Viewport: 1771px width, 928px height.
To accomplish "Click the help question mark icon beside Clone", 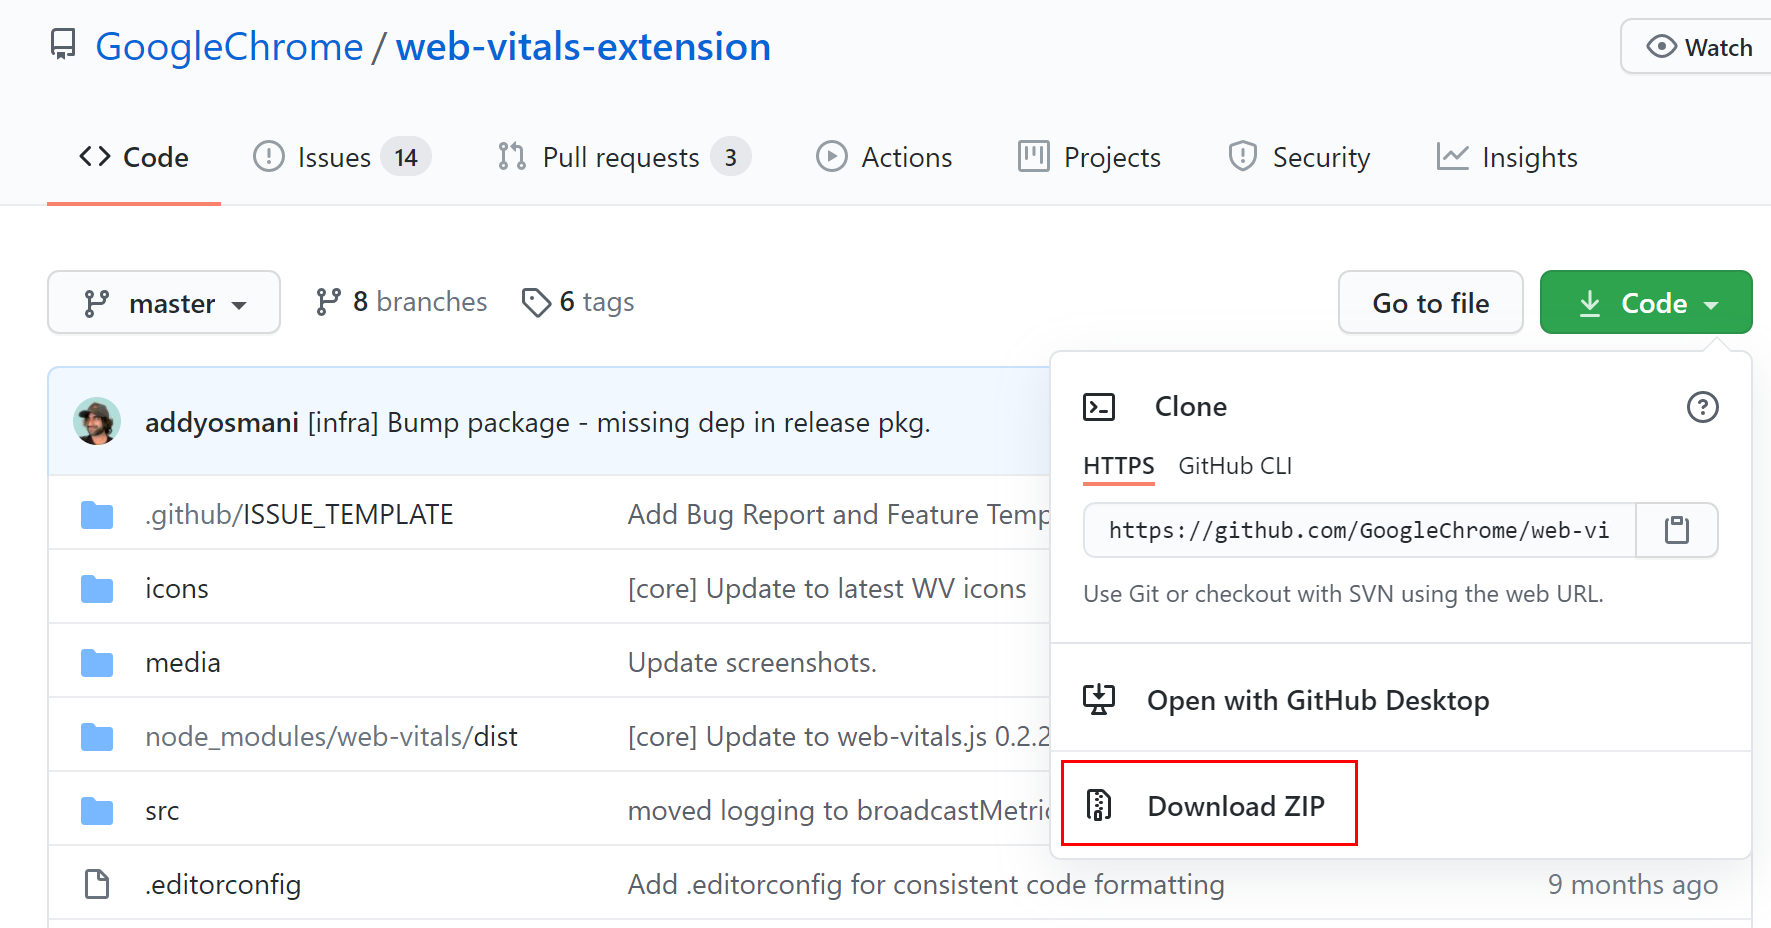I will tap(1702, 407).
